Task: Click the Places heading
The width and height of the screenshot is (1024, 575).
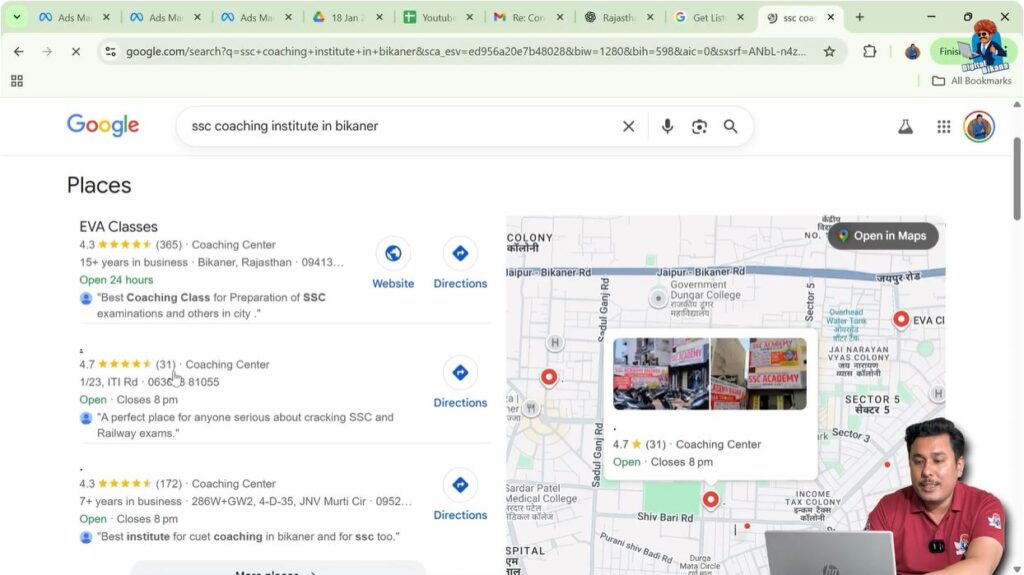Action: tap(99, 185)
